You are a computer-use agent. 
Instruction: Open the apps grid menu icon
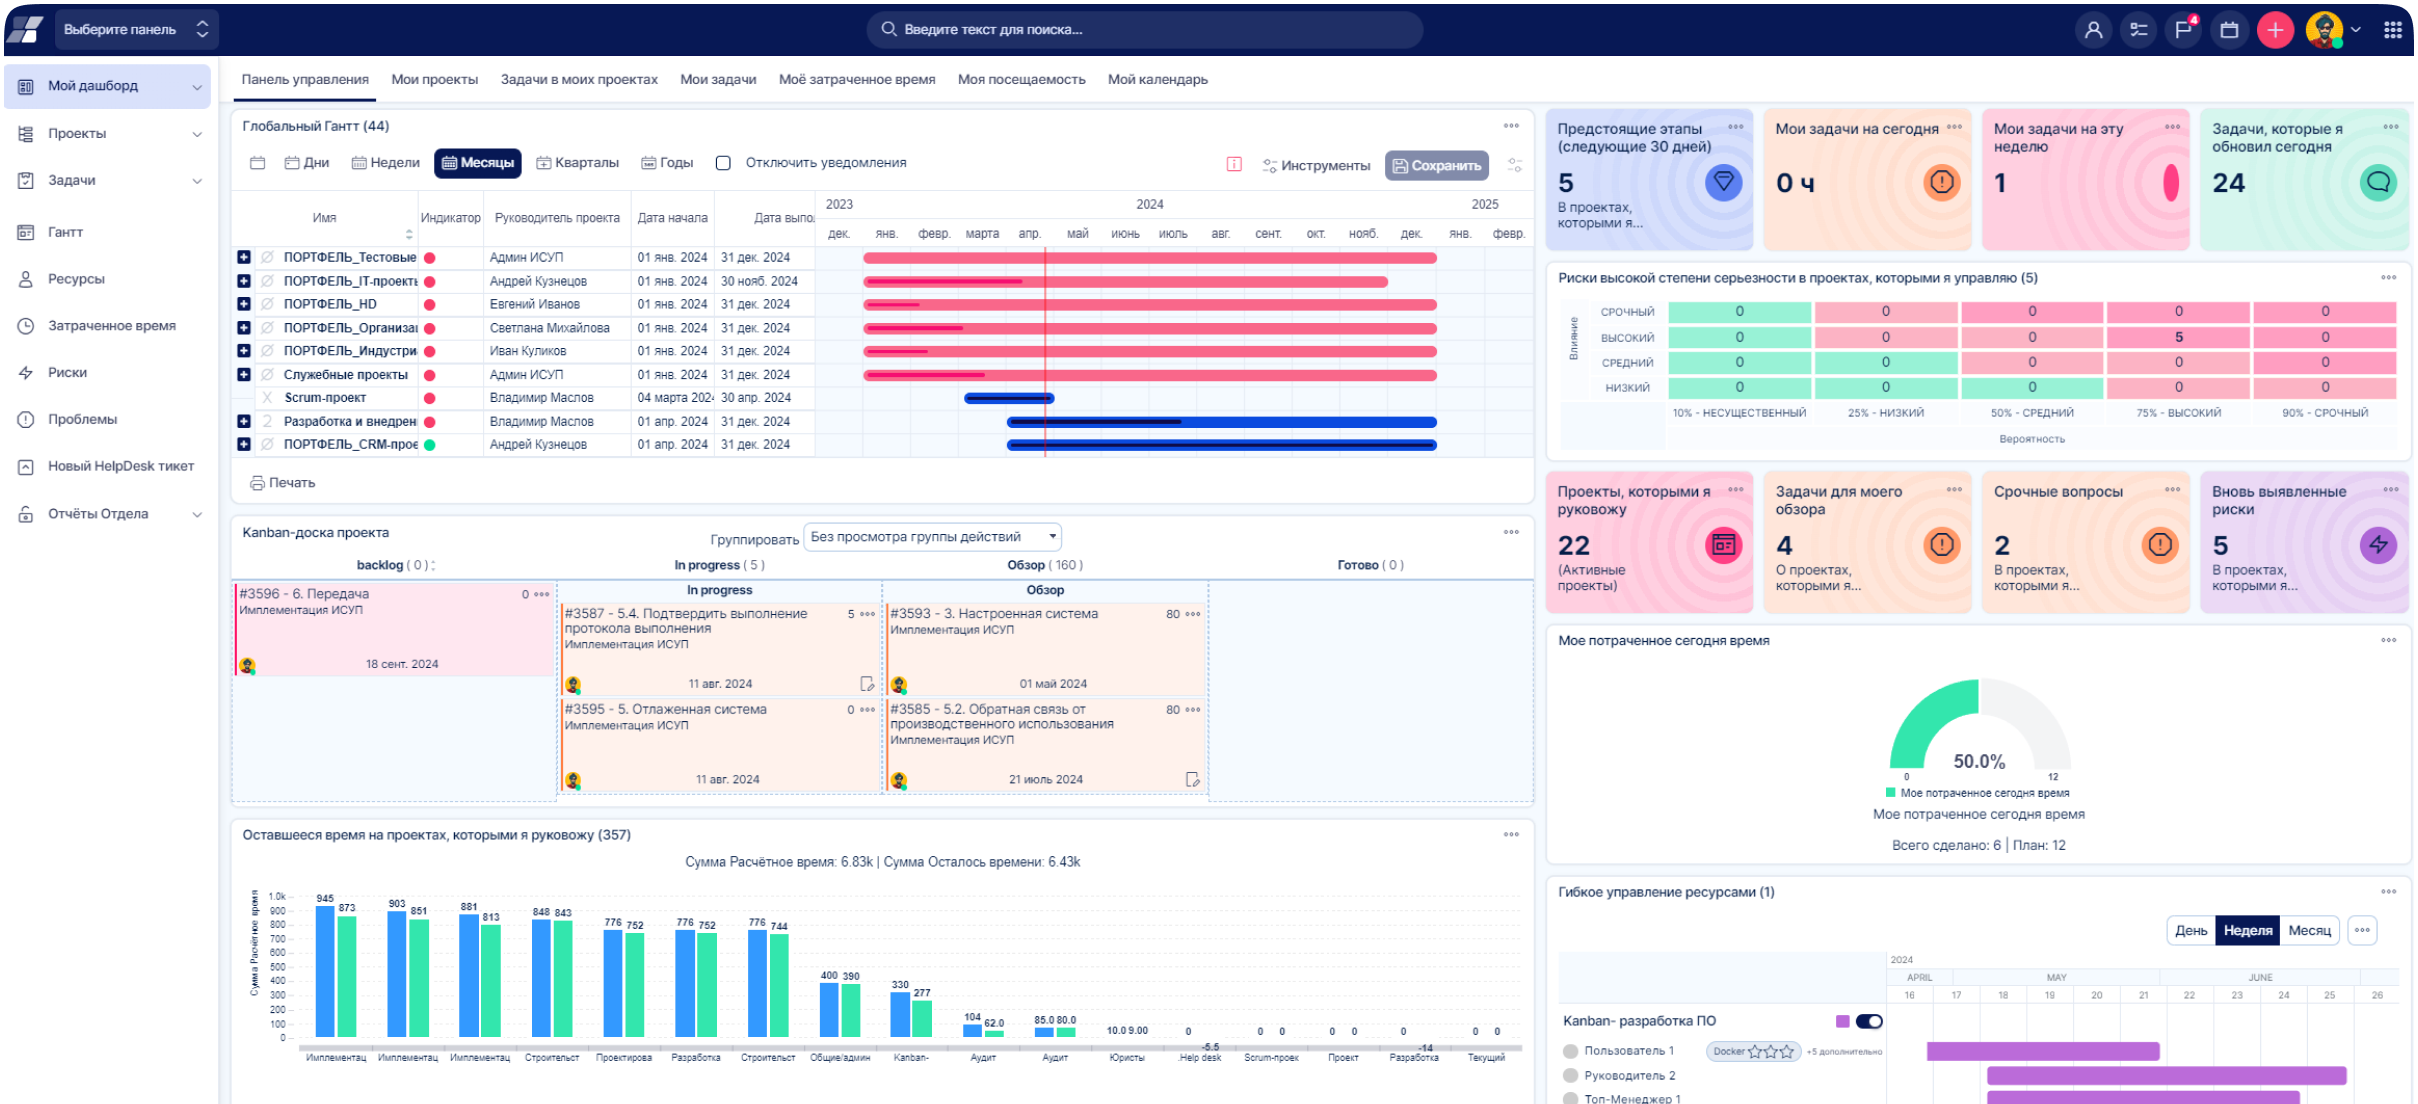click(x=2393, y=30)
